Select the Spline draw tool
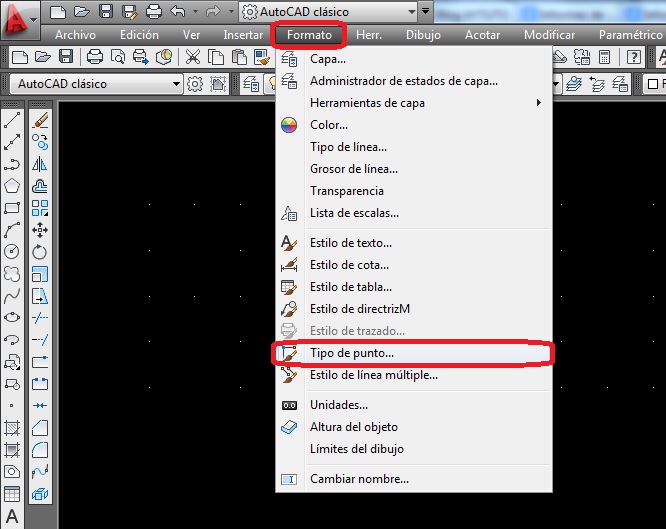Viewport: 666px width, 529px height. [12, 296]
